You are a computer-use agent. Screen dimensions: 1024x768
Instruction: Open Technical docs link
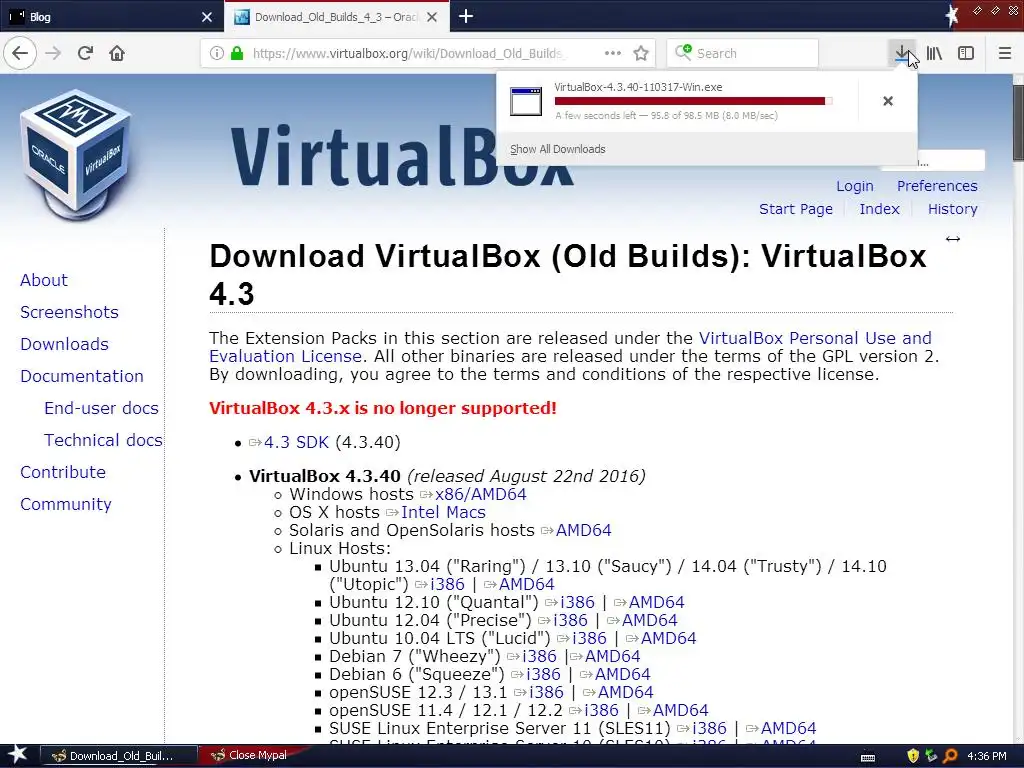pyautogui.click(x=103, y=440)
